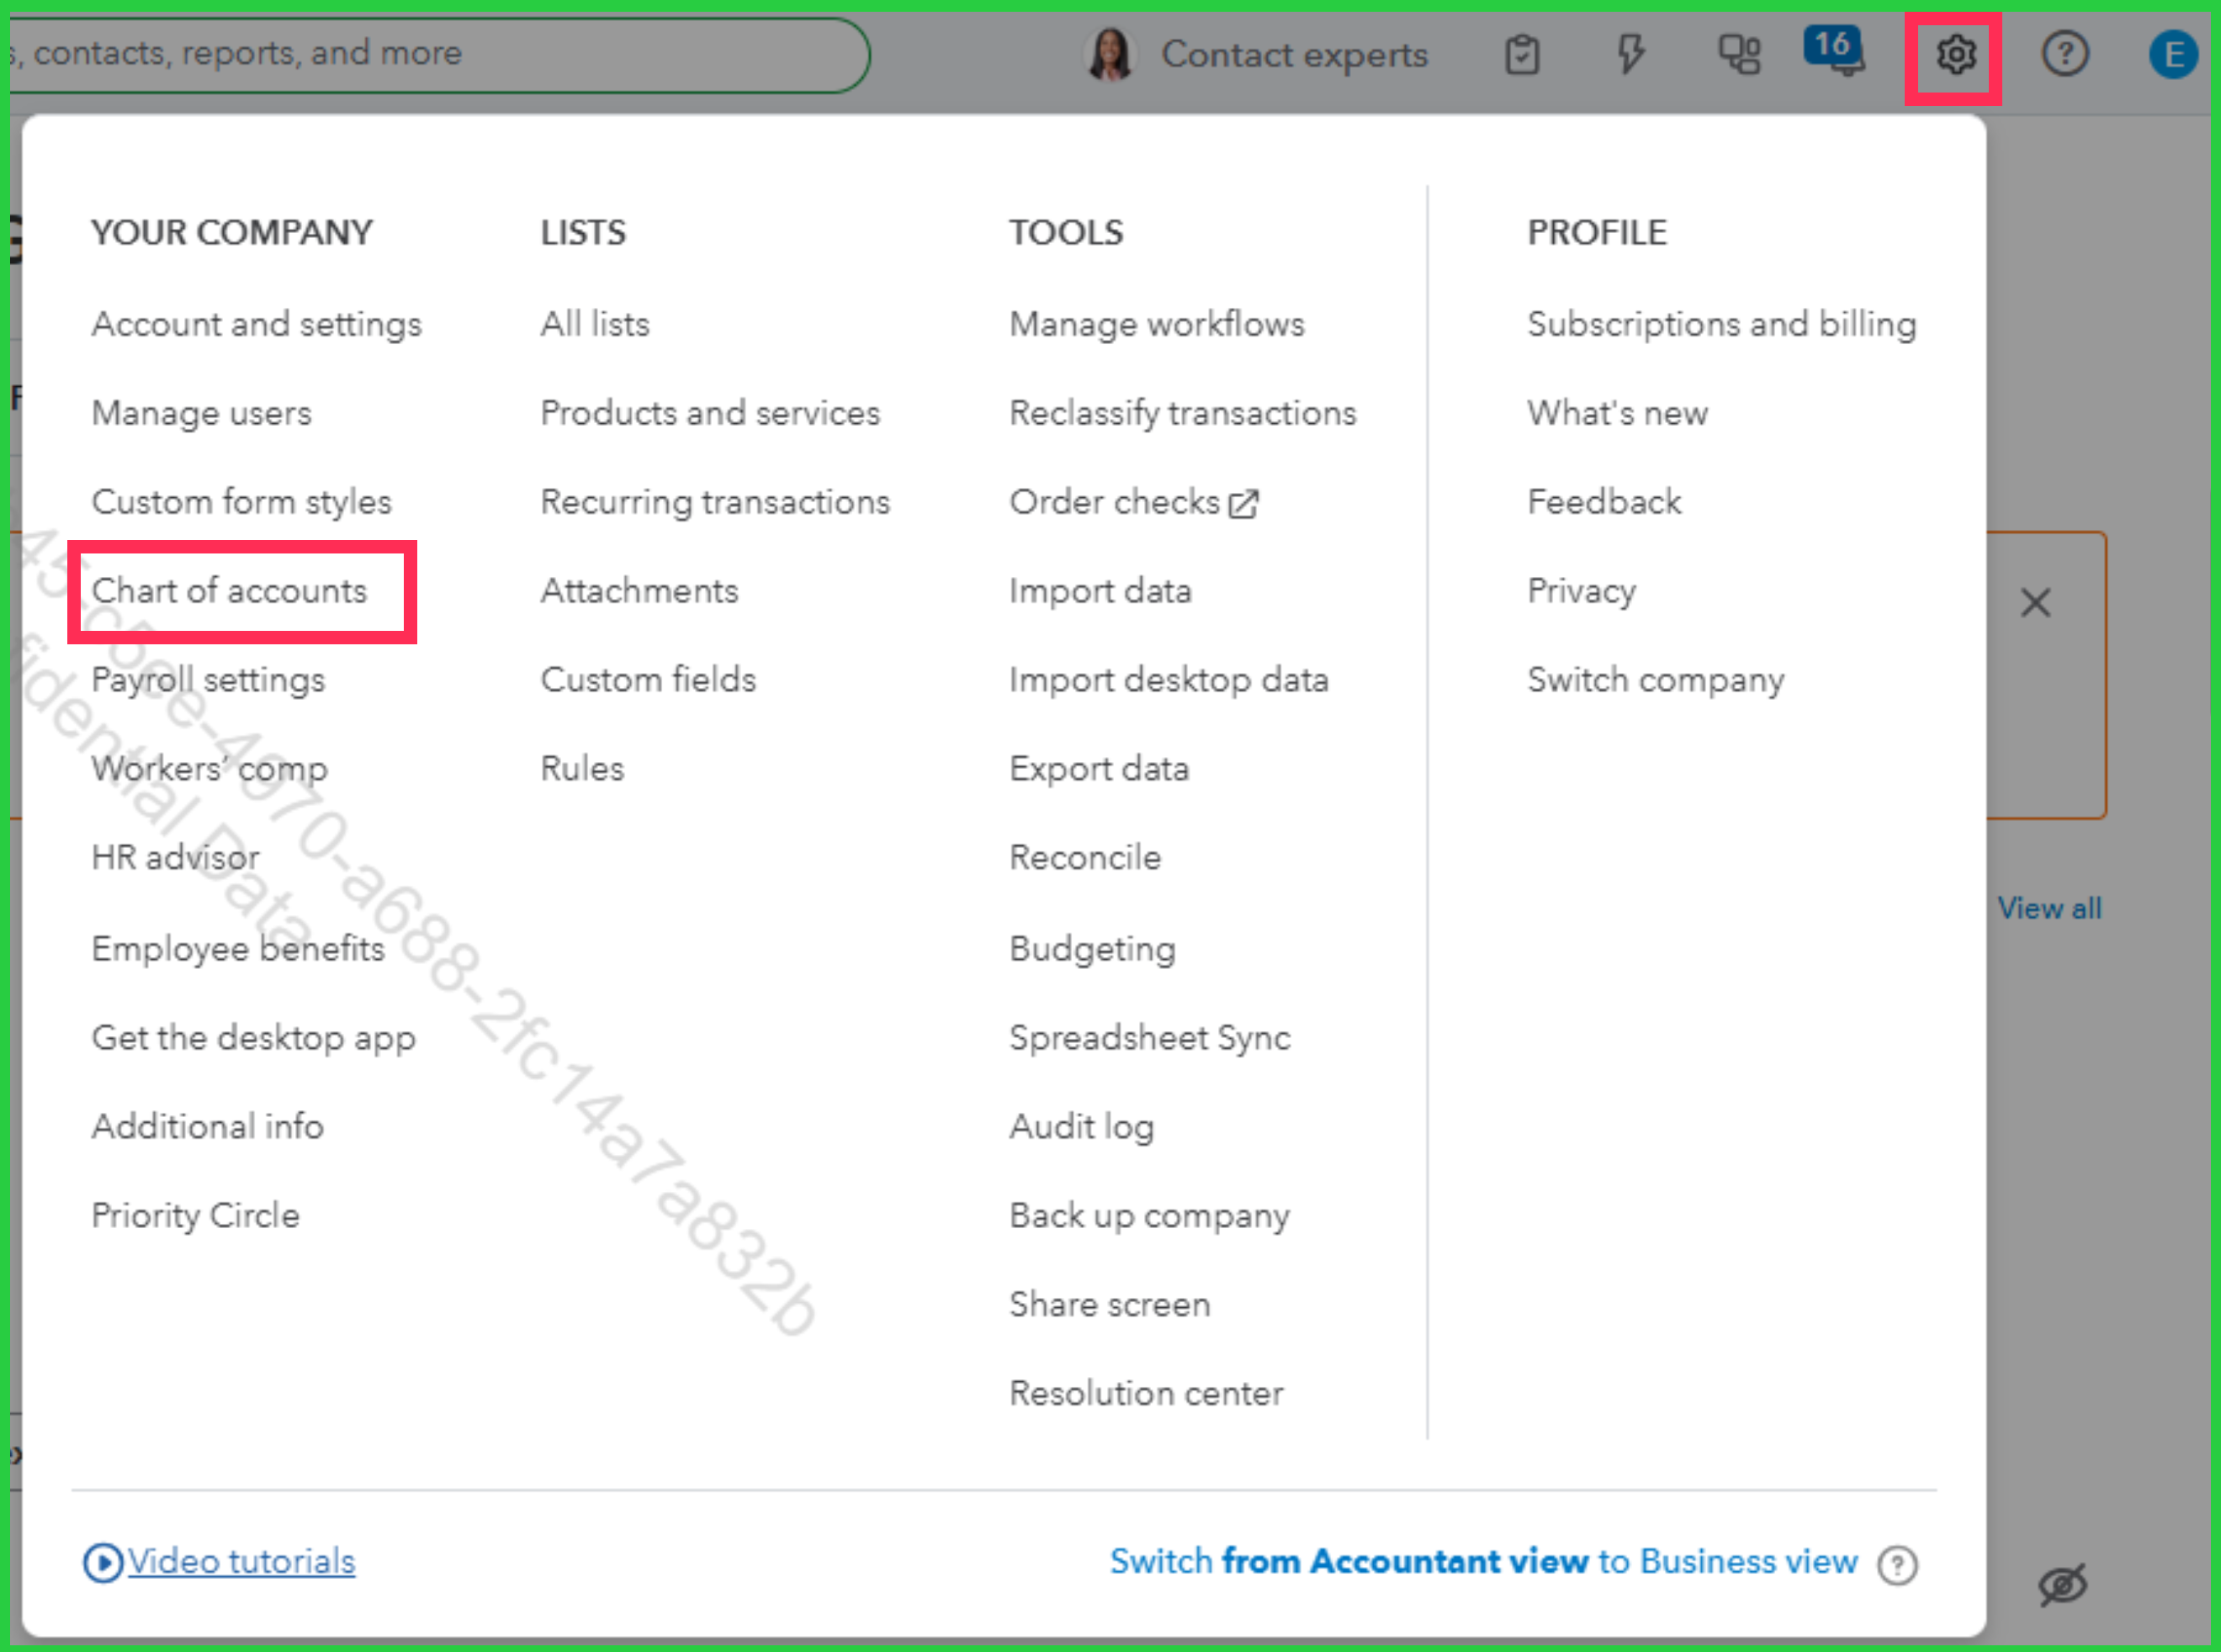Click the E profile avatar icon
The width and height of the screenshot is (2221, 1652).
pos(2172,55)
